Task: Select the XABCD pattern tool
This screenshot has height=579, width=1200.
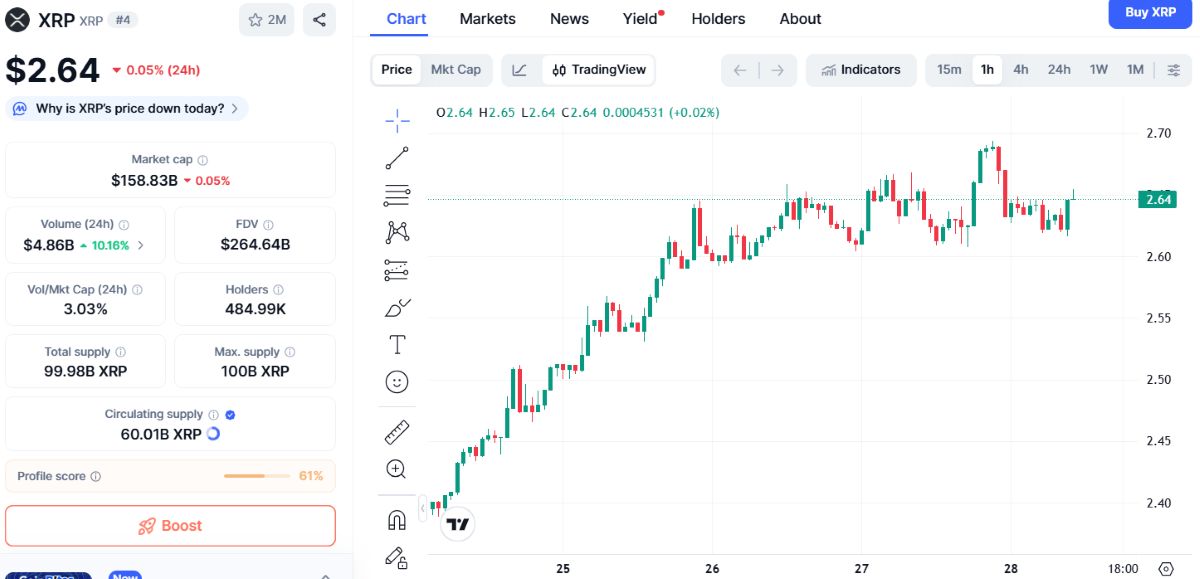Action: tap(397, 233)
